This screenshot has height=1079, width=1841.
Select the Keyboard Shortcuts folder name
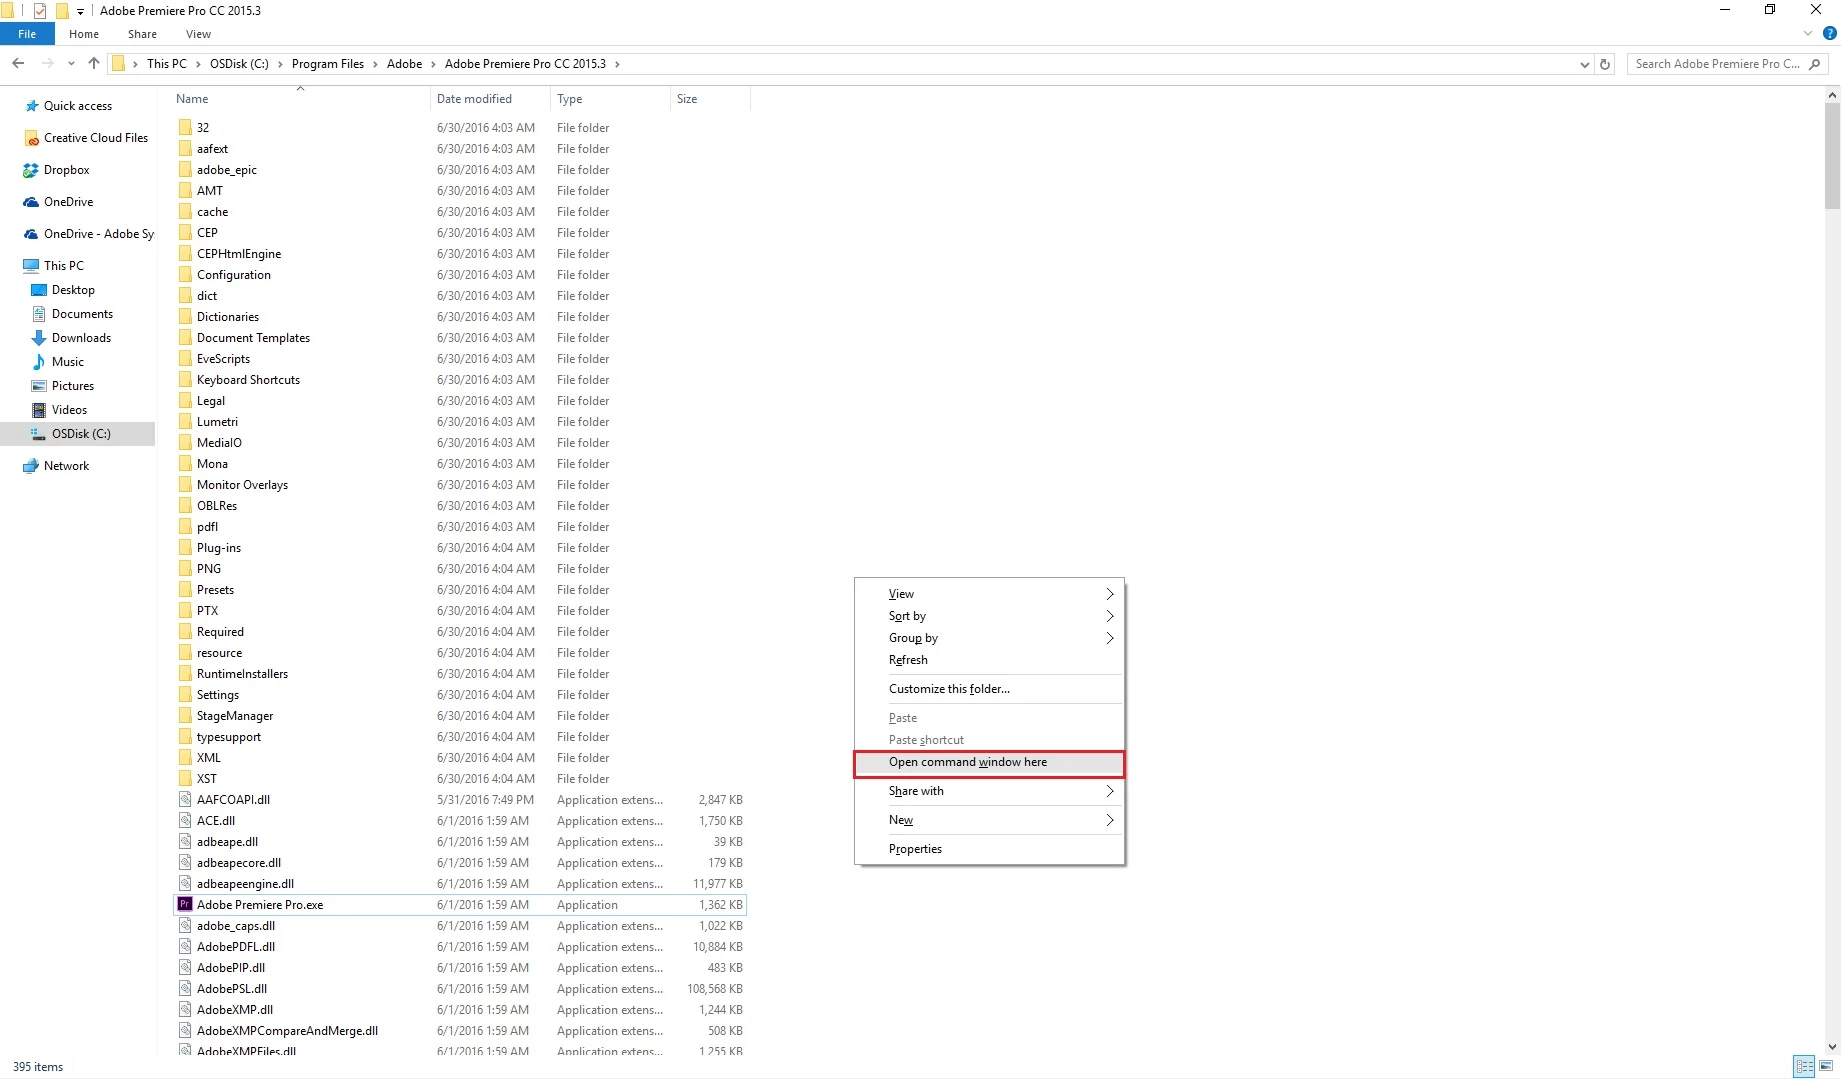pos(248,380)
